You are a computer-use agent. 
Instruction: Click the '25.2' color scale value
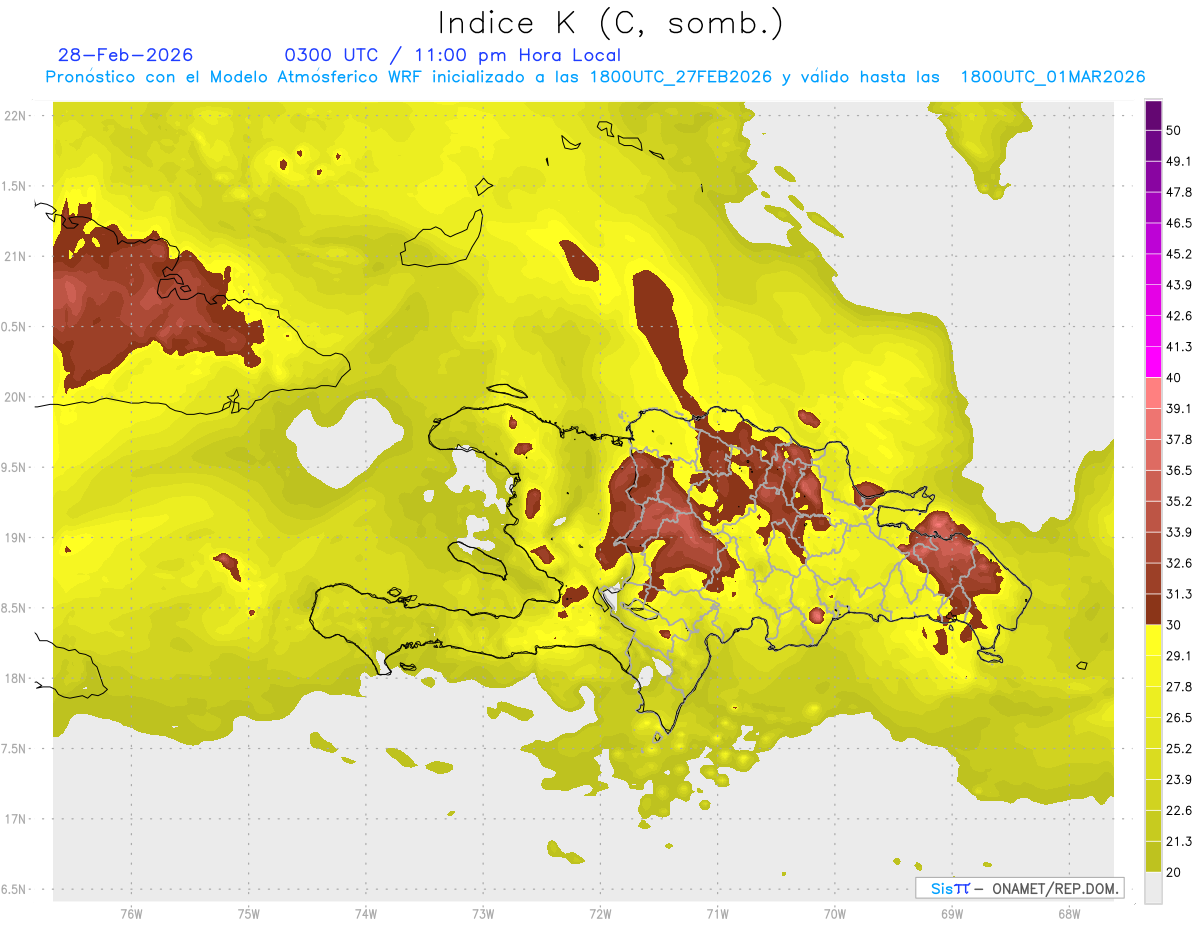pos(1179,749)
